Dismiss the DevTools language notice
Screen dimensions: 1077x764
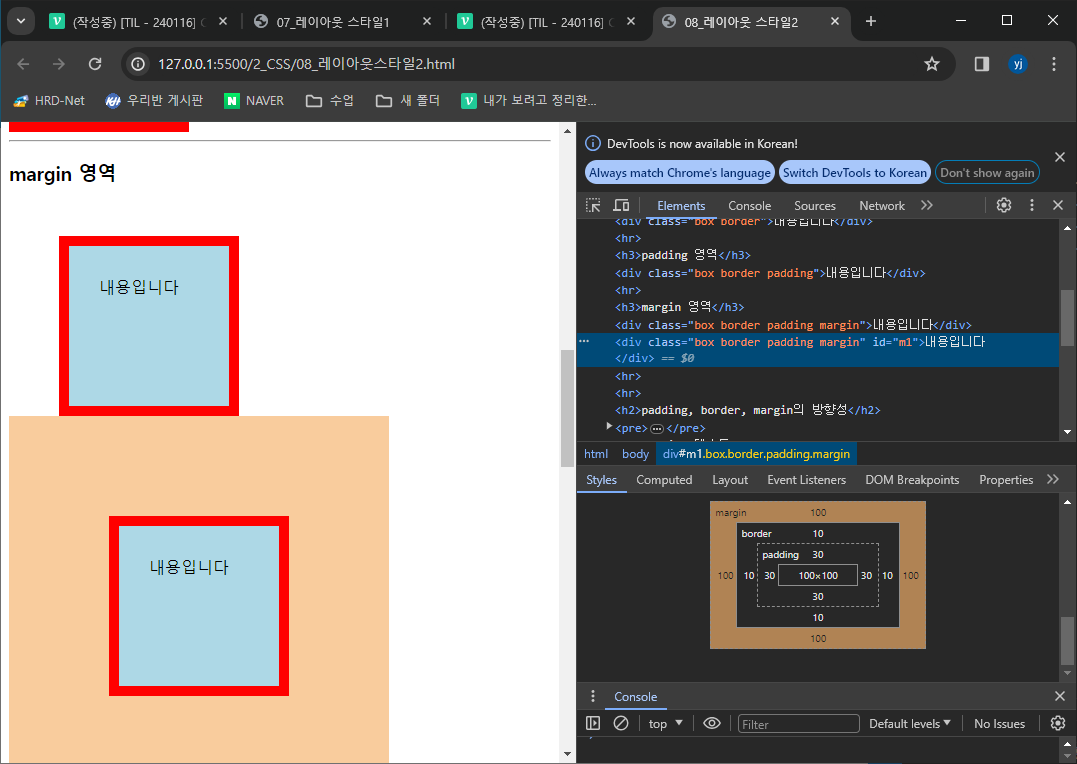[1060, 157]
